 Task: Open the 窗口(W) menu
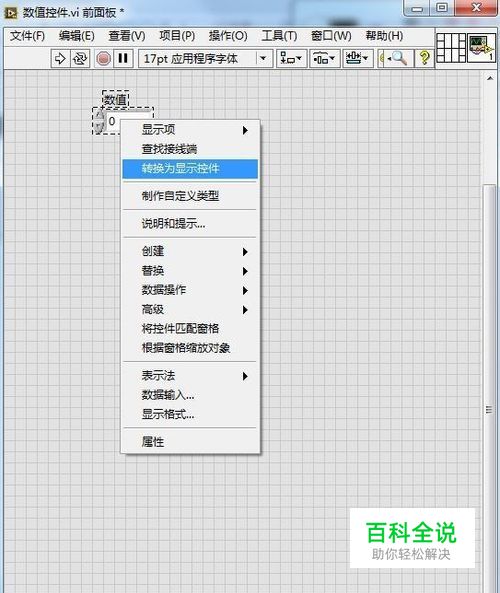331,36
